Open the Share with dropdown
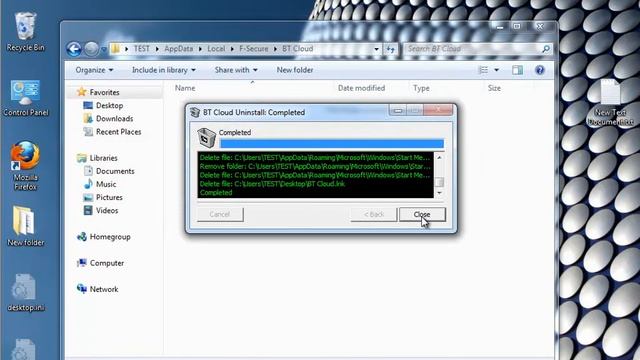The height and width of the screenshot is (360, 640). click(x=236, y=70)
